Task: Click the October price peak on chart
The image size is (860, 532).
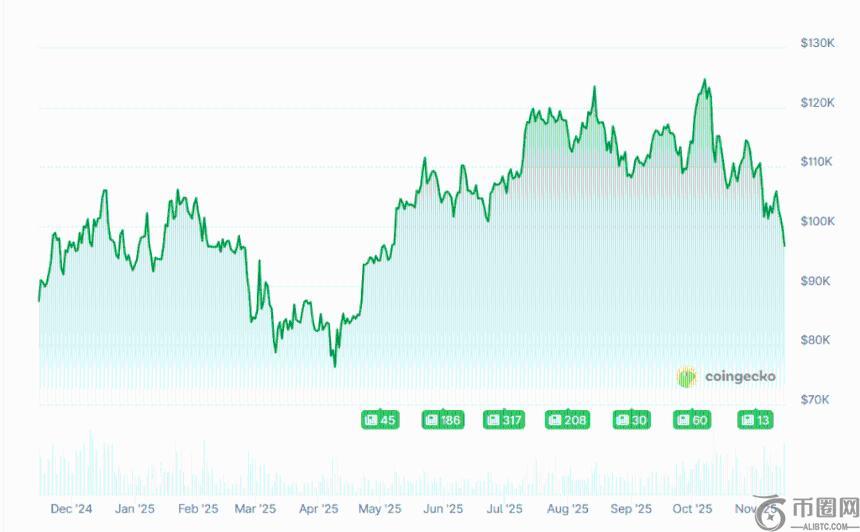Action: (705, 80)
